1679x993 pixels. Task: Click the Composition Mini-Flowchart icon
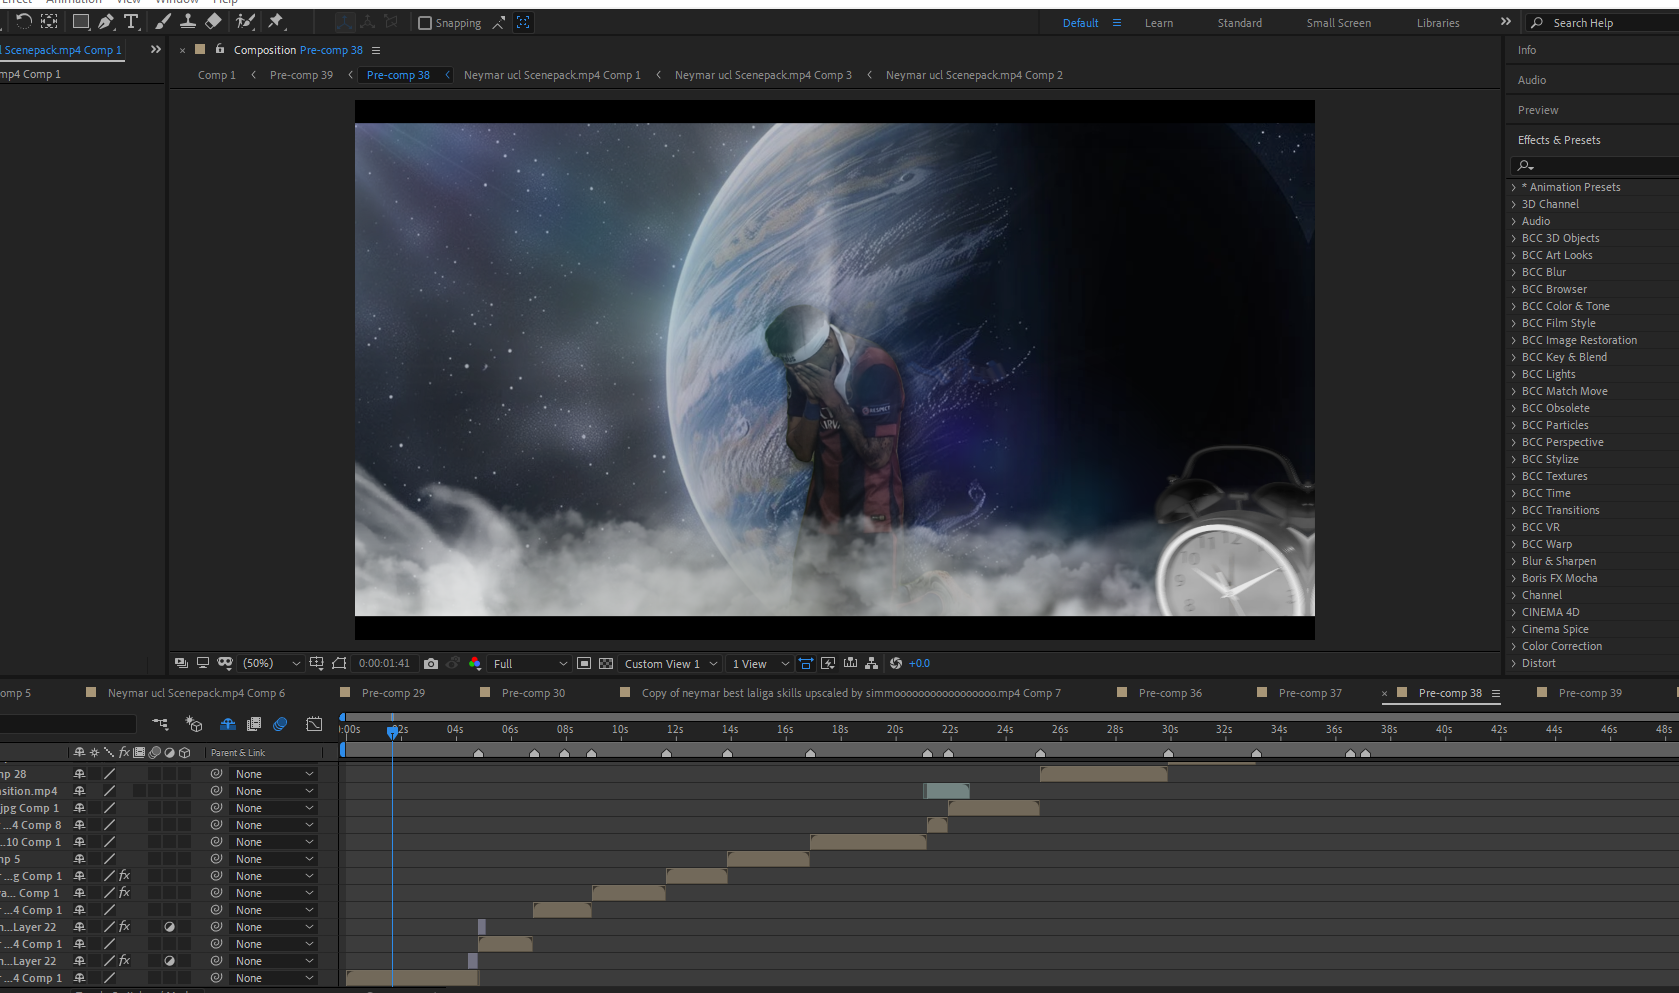tap(160, 724)
